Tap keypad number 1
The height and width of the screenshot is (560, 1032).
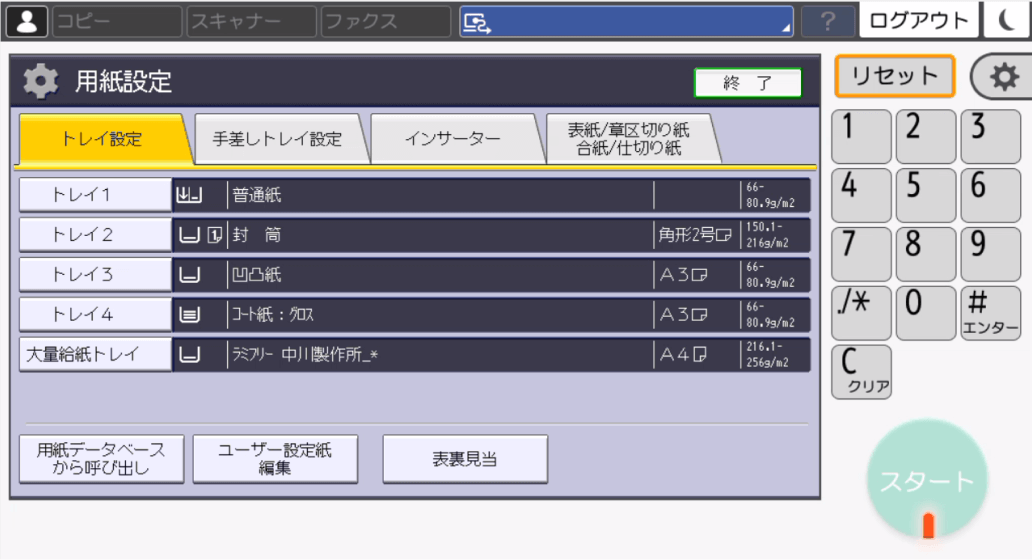point(862,137)
